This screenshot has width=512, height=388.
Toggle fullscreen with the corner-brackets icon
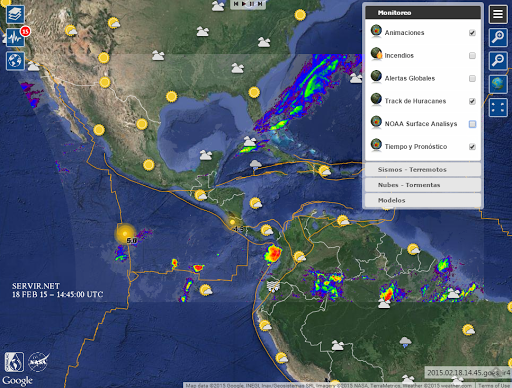pos(498,107)
